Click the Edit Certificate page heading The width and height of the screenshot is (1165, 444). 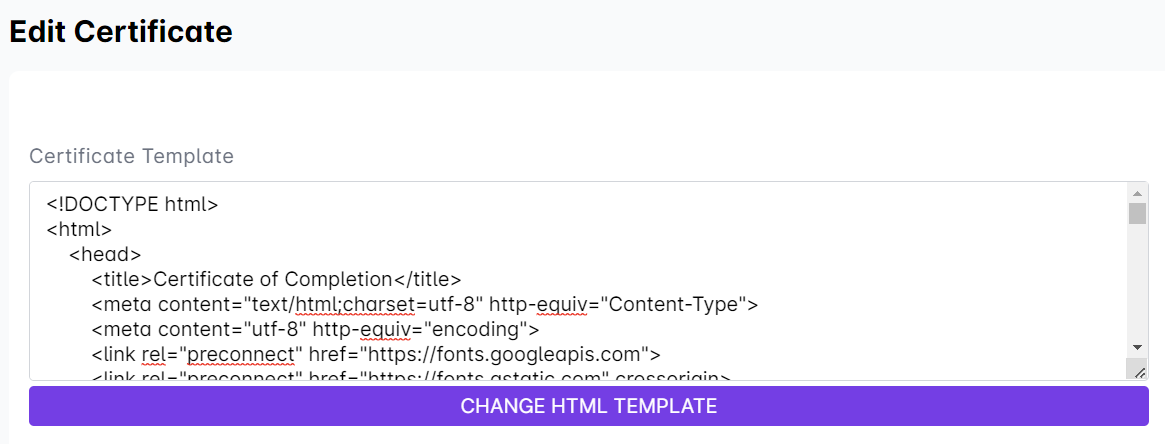[x=121, y=32]
